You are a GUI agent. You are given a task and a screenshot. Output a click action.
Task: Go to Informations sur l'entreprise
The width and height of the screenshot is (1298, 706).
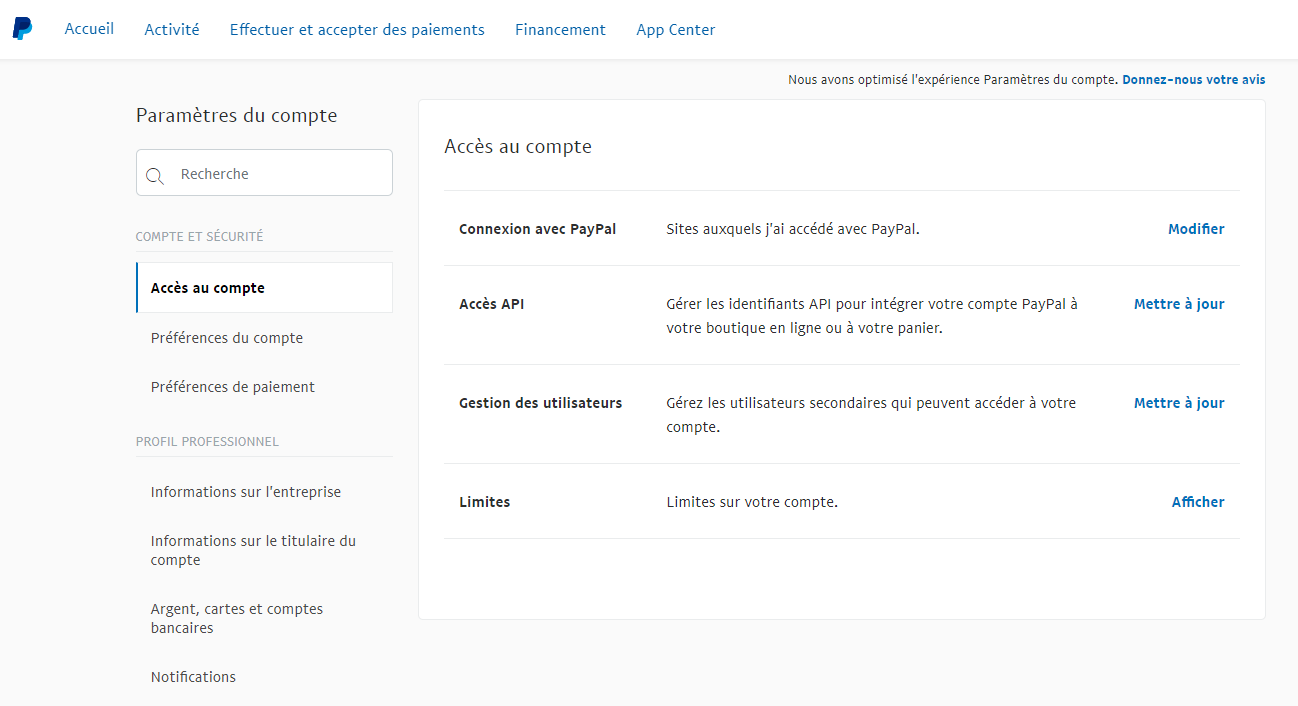click(x=246, y=492)
